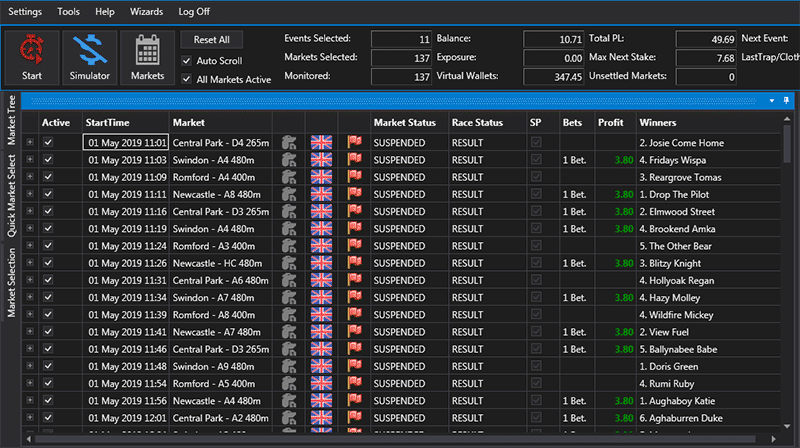The image size is (800, 448).
Task: Expand the Swindon A7 480m row
Action: tap(30, 297)
